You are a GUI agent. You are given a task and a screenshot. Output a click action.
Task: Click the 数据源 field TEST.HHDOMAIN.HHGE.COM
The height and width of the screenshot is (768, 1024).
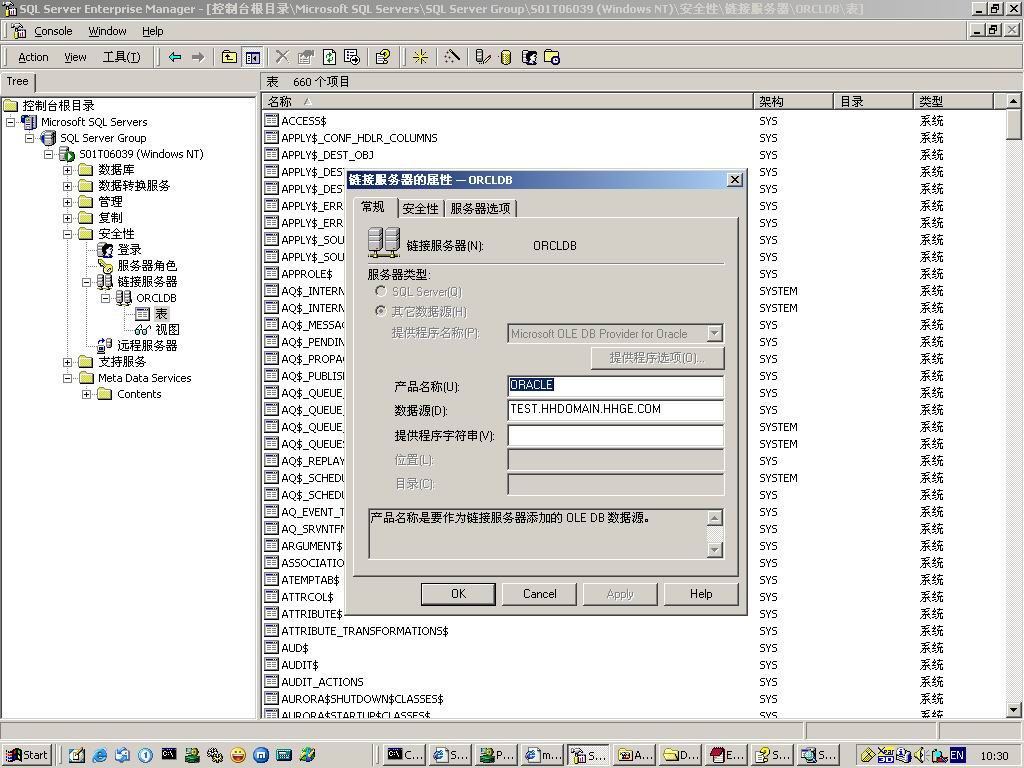click(x=615, y=409)
